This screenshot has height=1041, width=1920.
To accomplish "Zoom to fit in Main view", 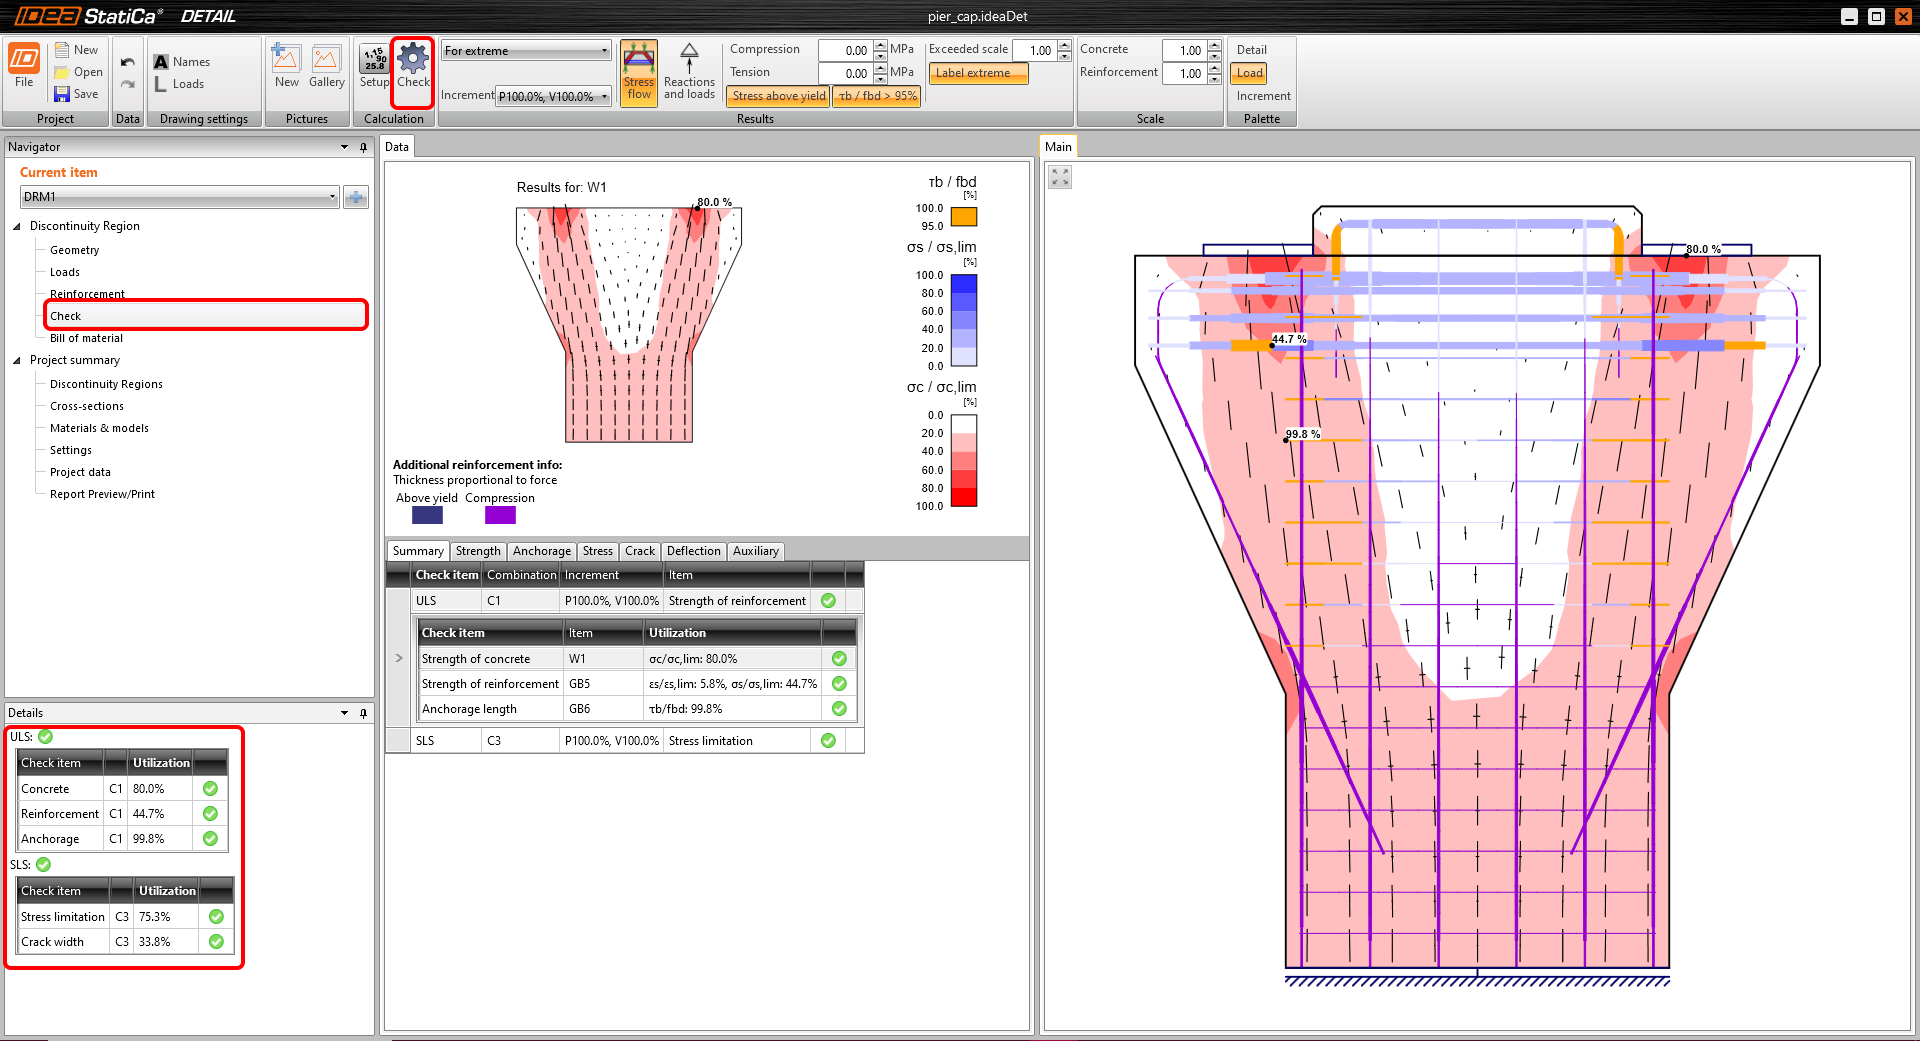I will (1060, 178).
